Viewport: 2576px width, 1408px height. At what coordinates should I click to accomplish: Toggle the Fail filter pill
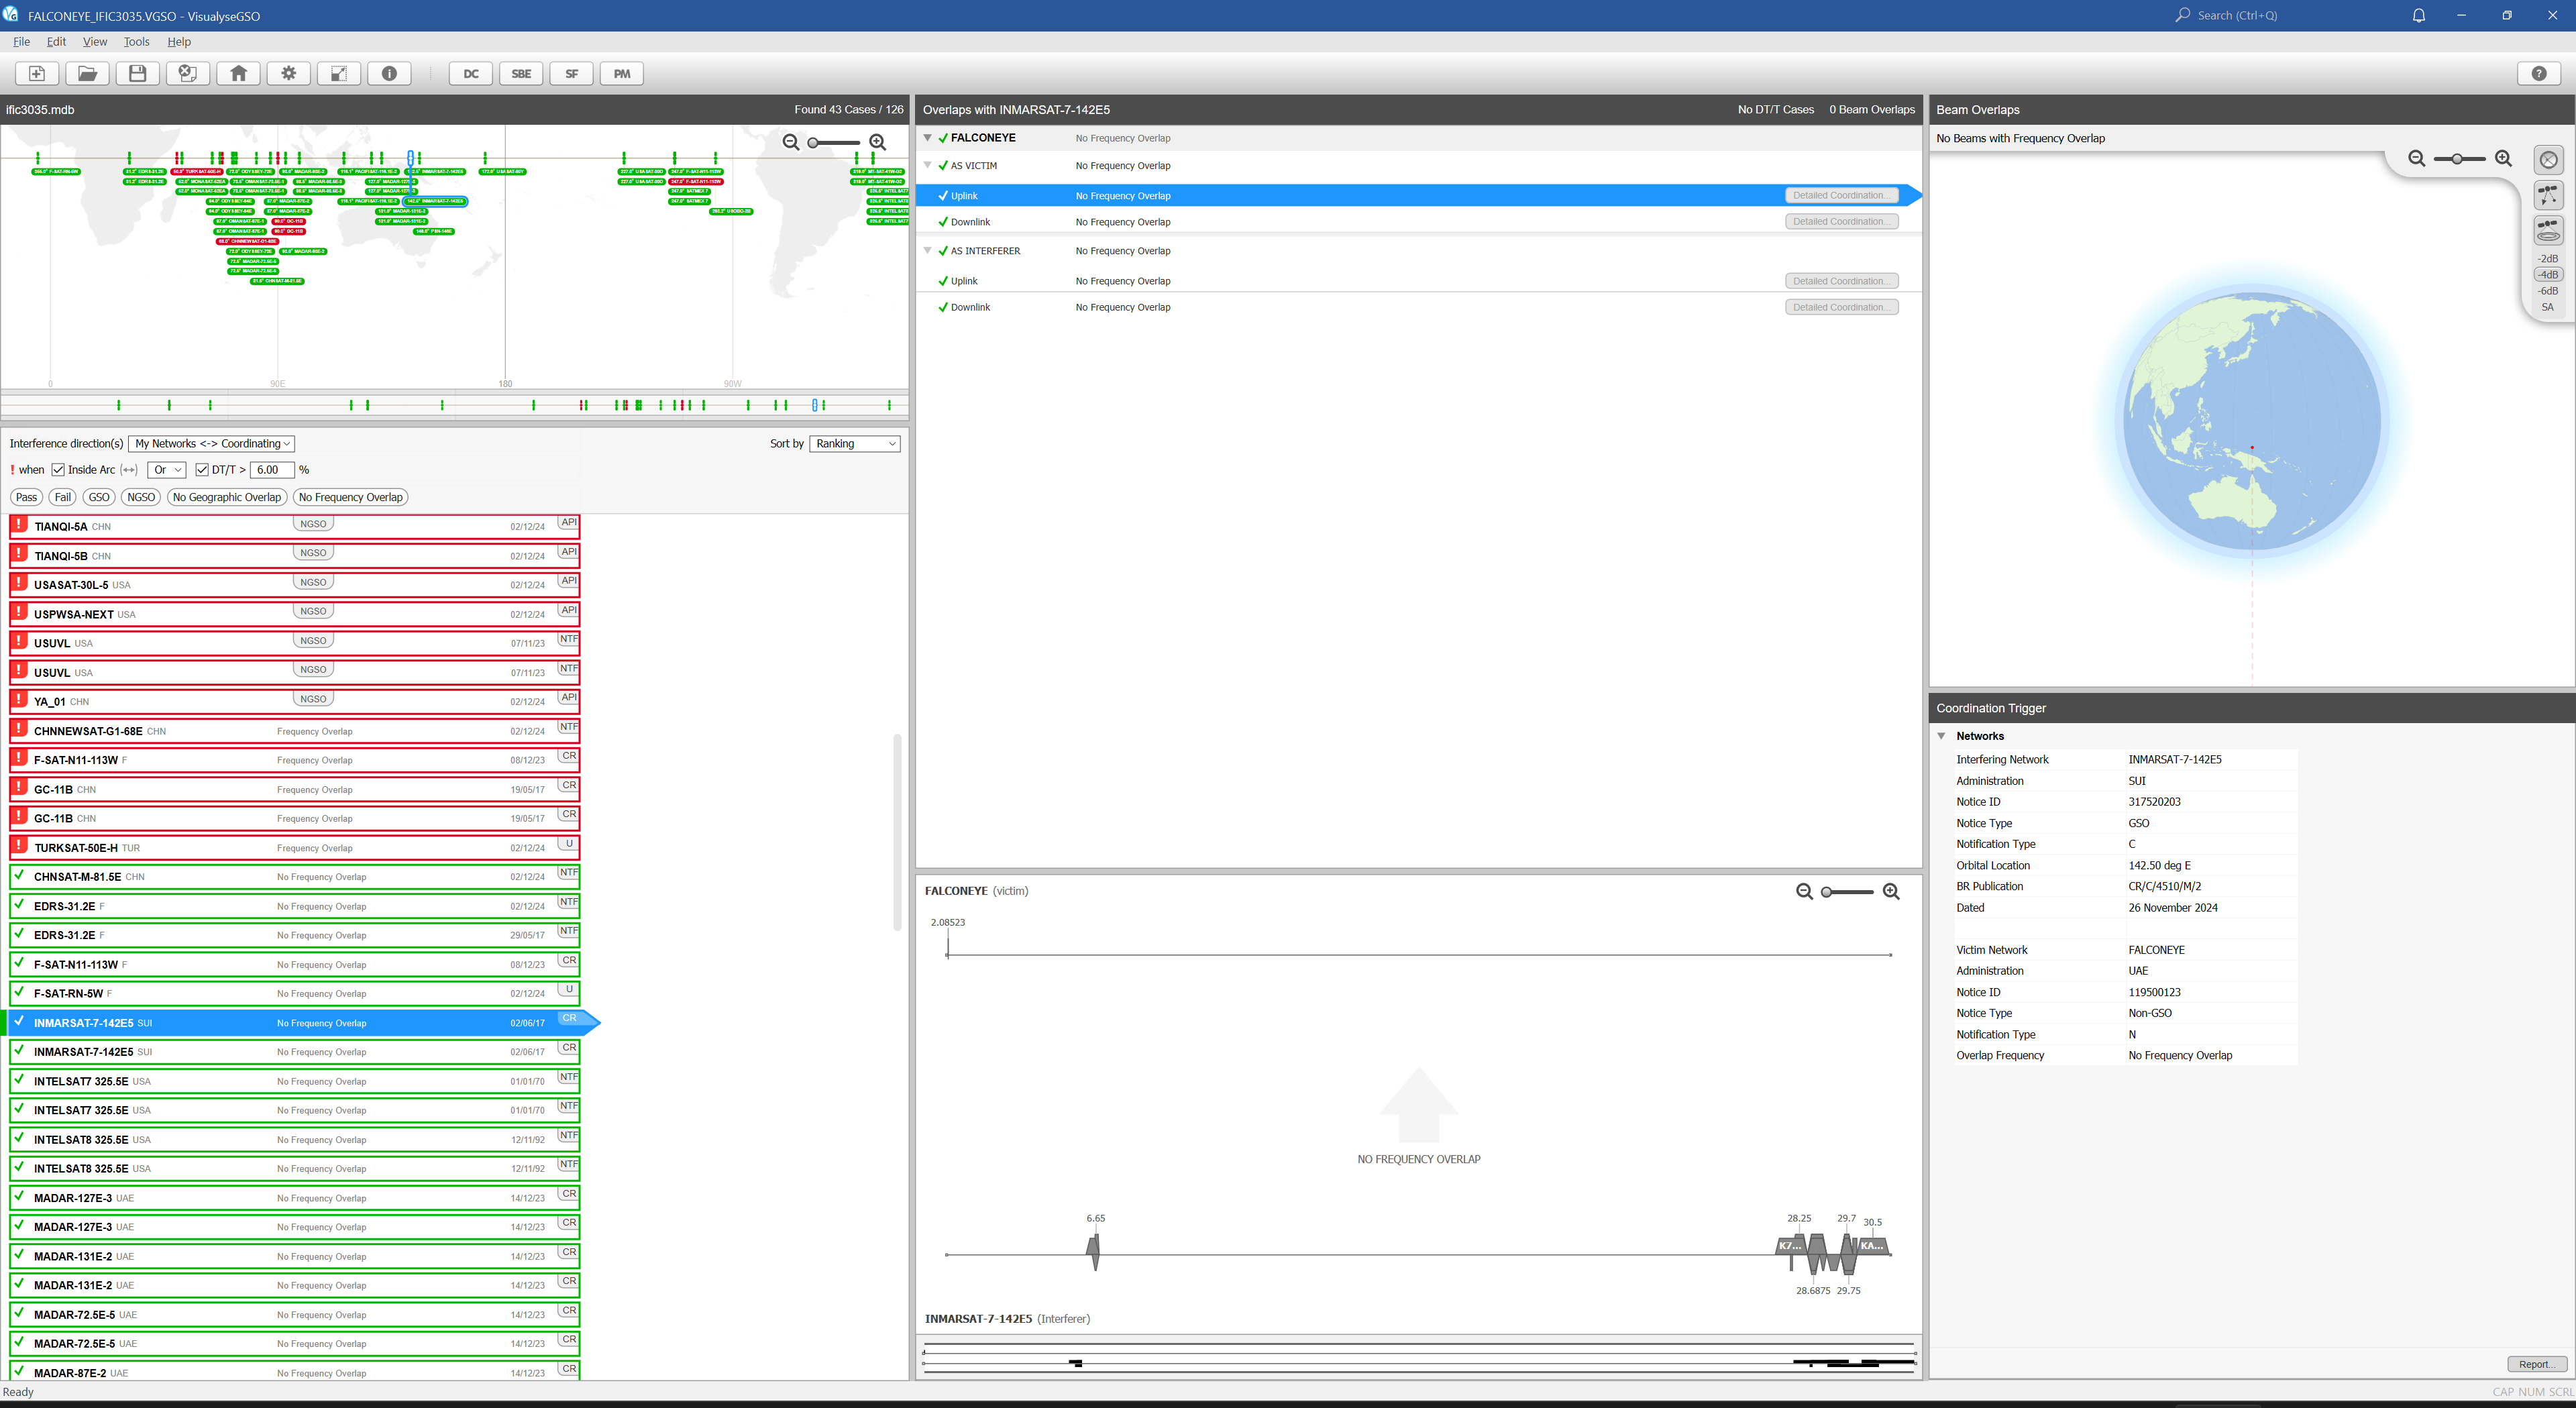[63, 497]
